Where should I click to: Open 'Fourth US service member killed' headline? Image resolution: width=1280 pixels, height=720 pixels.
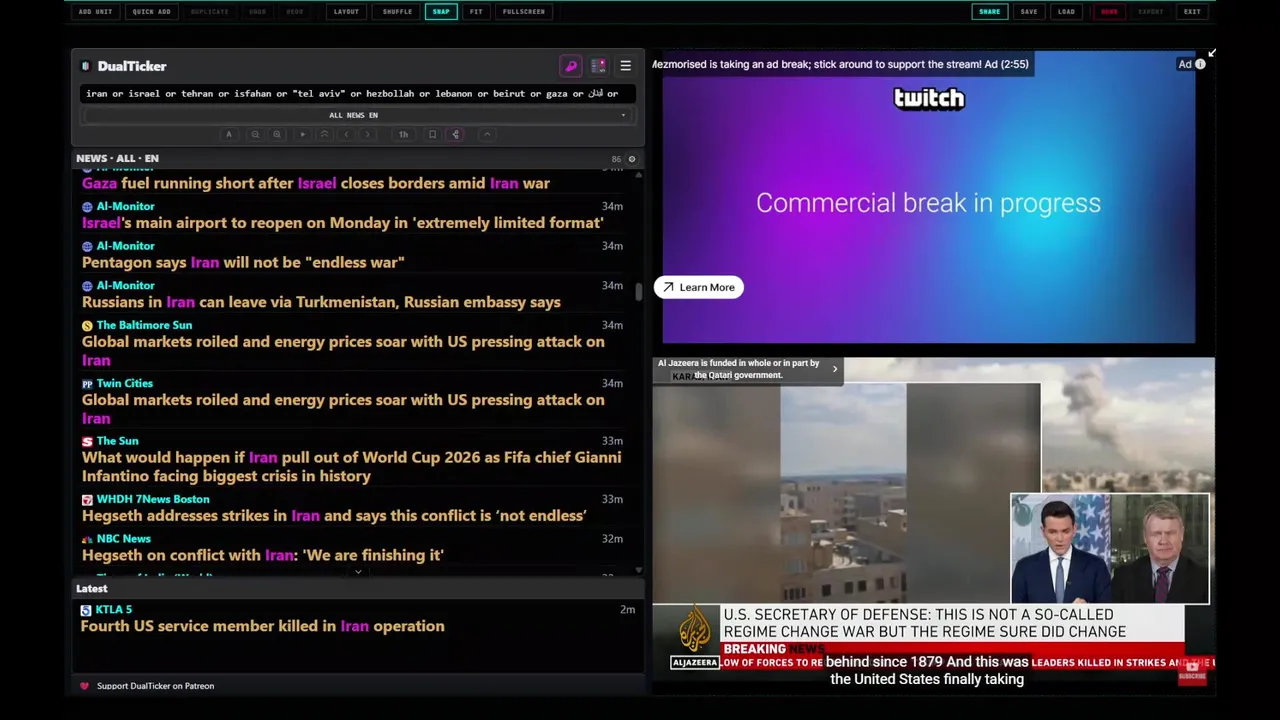(262, 626)
